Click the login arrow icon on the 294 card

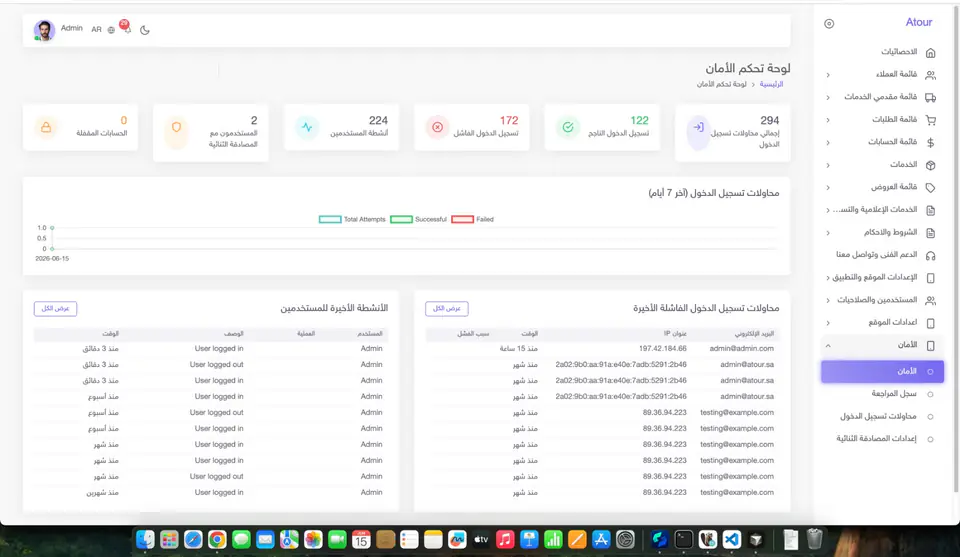pyautogui.click(x=698, y=127)
